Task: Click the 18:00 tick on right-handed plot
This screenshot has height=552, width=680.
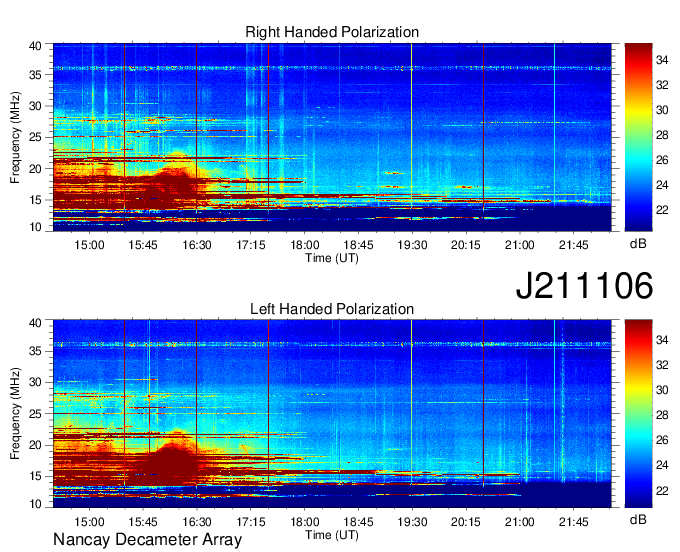Action: (304, 245)
